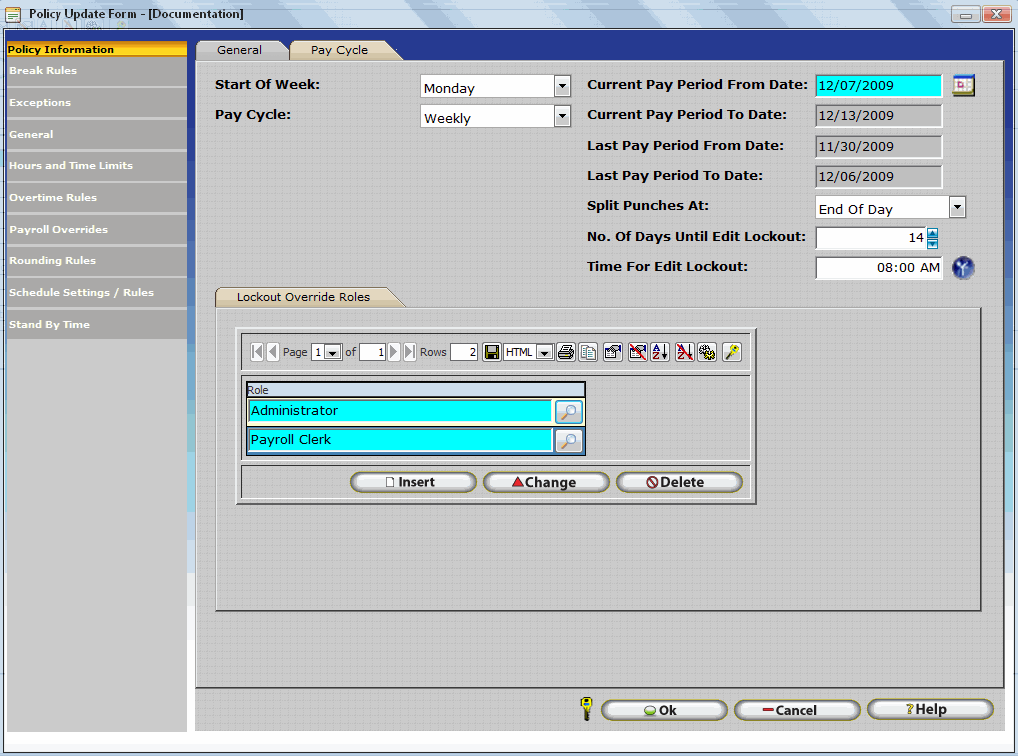Image resolution: width=1018 pixels, height=756 pixels.
Task: Expand the Pay Cycle dropdown
Action: (x=562, y=117)
